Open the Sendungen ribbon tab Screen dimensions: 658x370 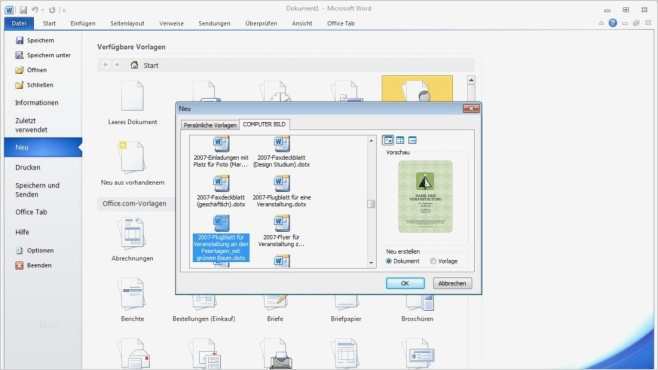214,23
